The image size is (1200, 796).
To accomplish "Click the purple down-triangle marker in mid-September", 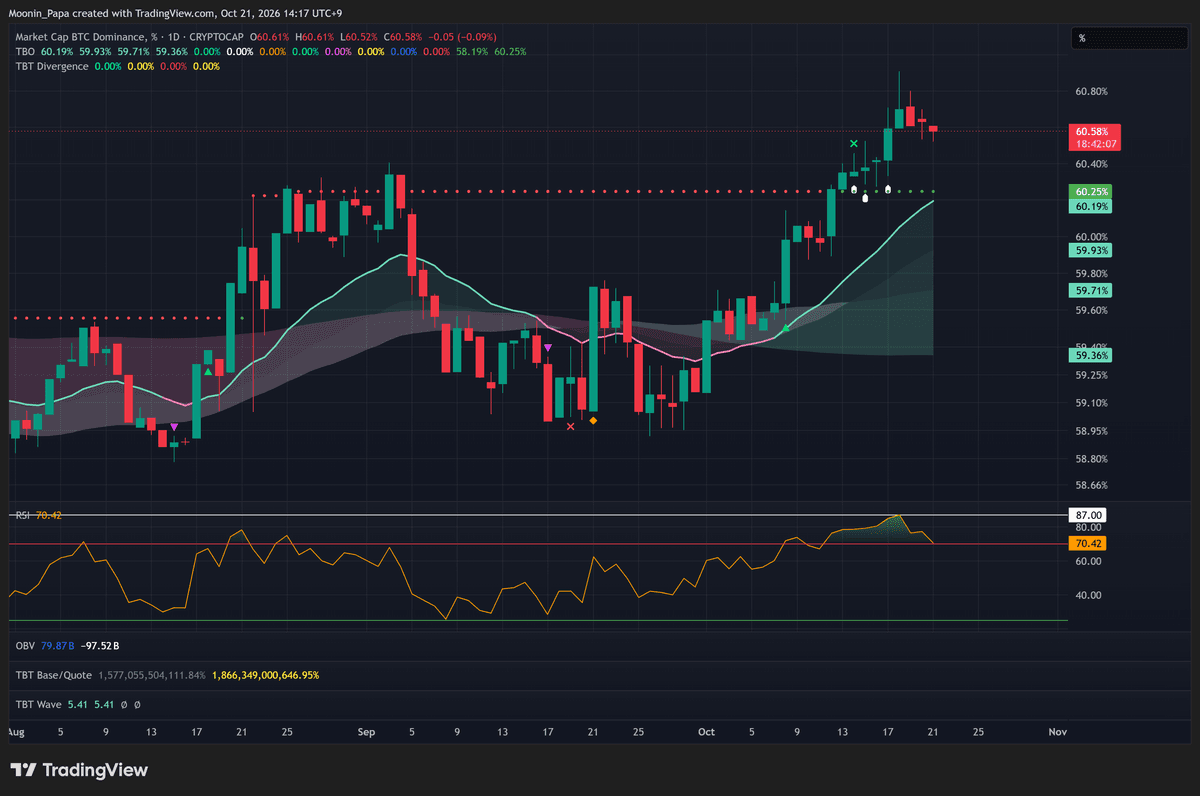I will pyautogui.click(x=548, y=347).
